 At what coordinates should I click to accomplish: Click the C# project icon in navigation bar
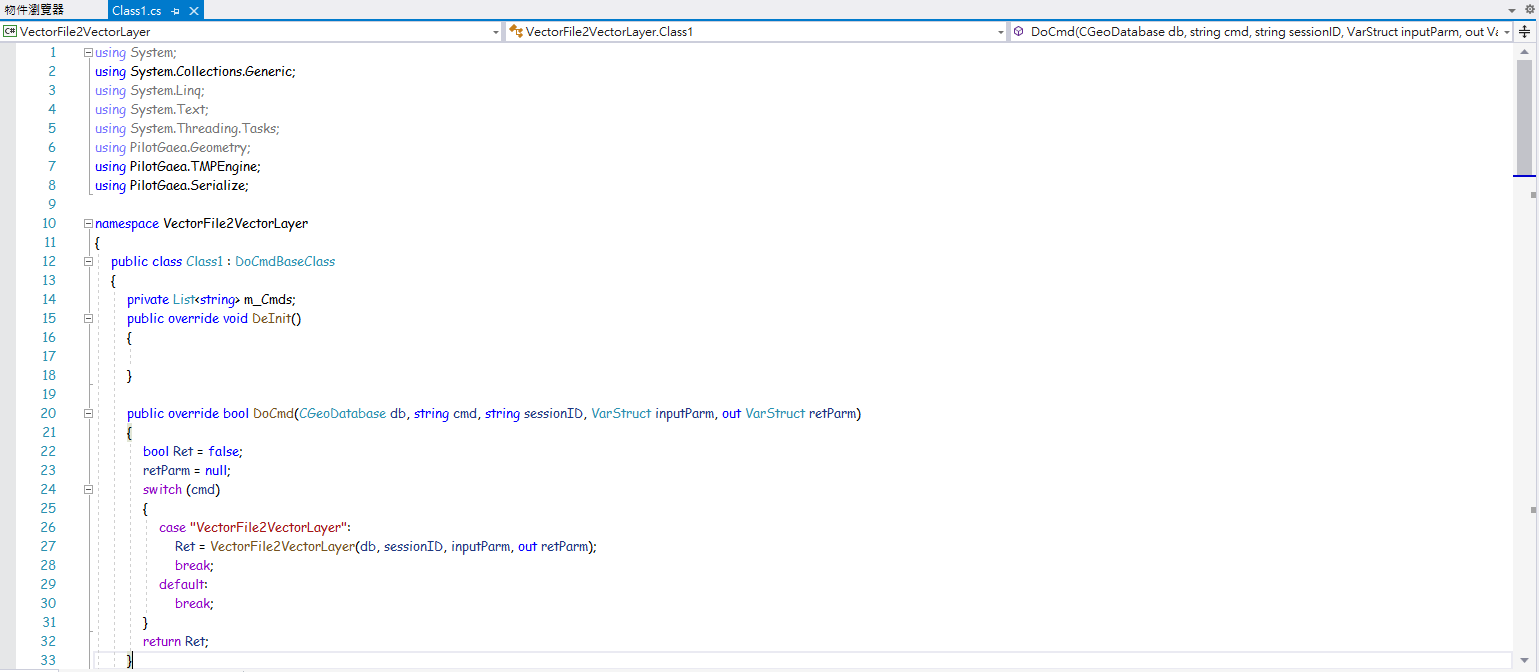[9, 31]
